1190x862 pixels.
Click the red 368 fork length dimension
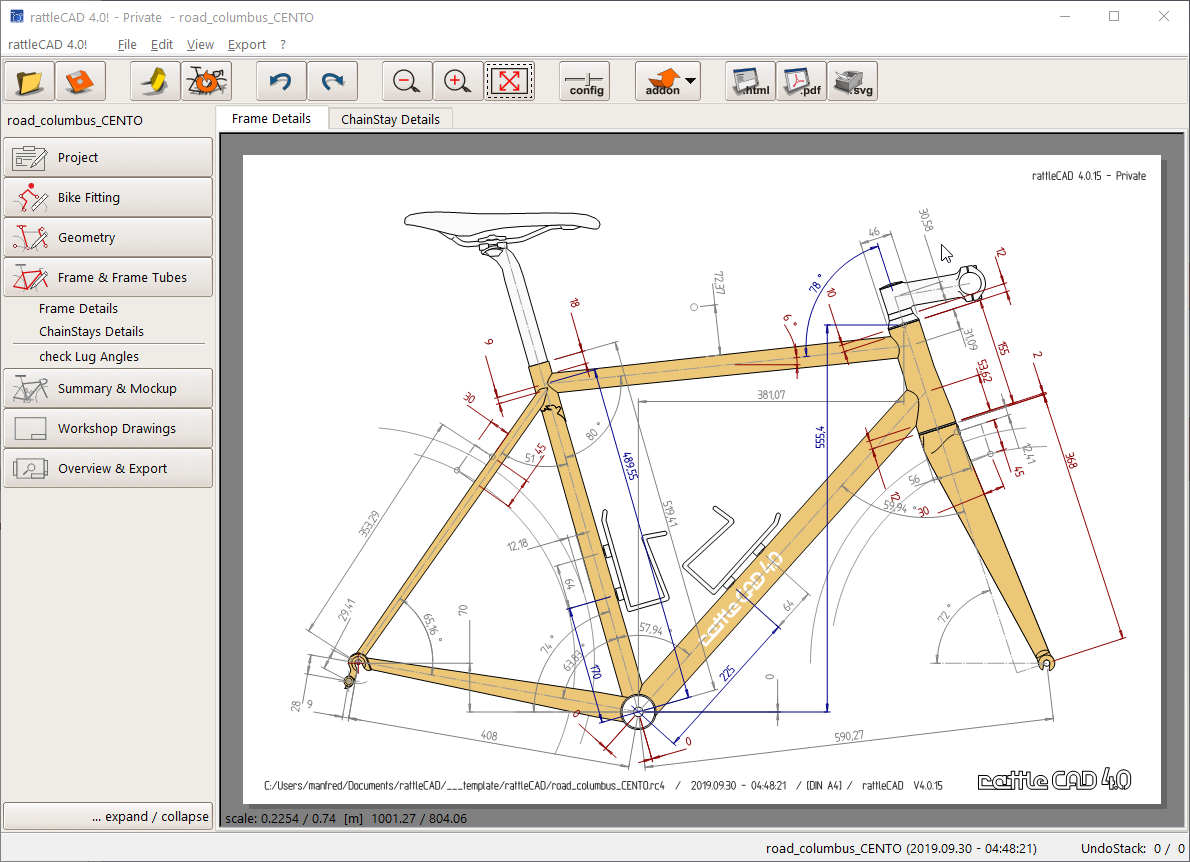pos(1070,461)
